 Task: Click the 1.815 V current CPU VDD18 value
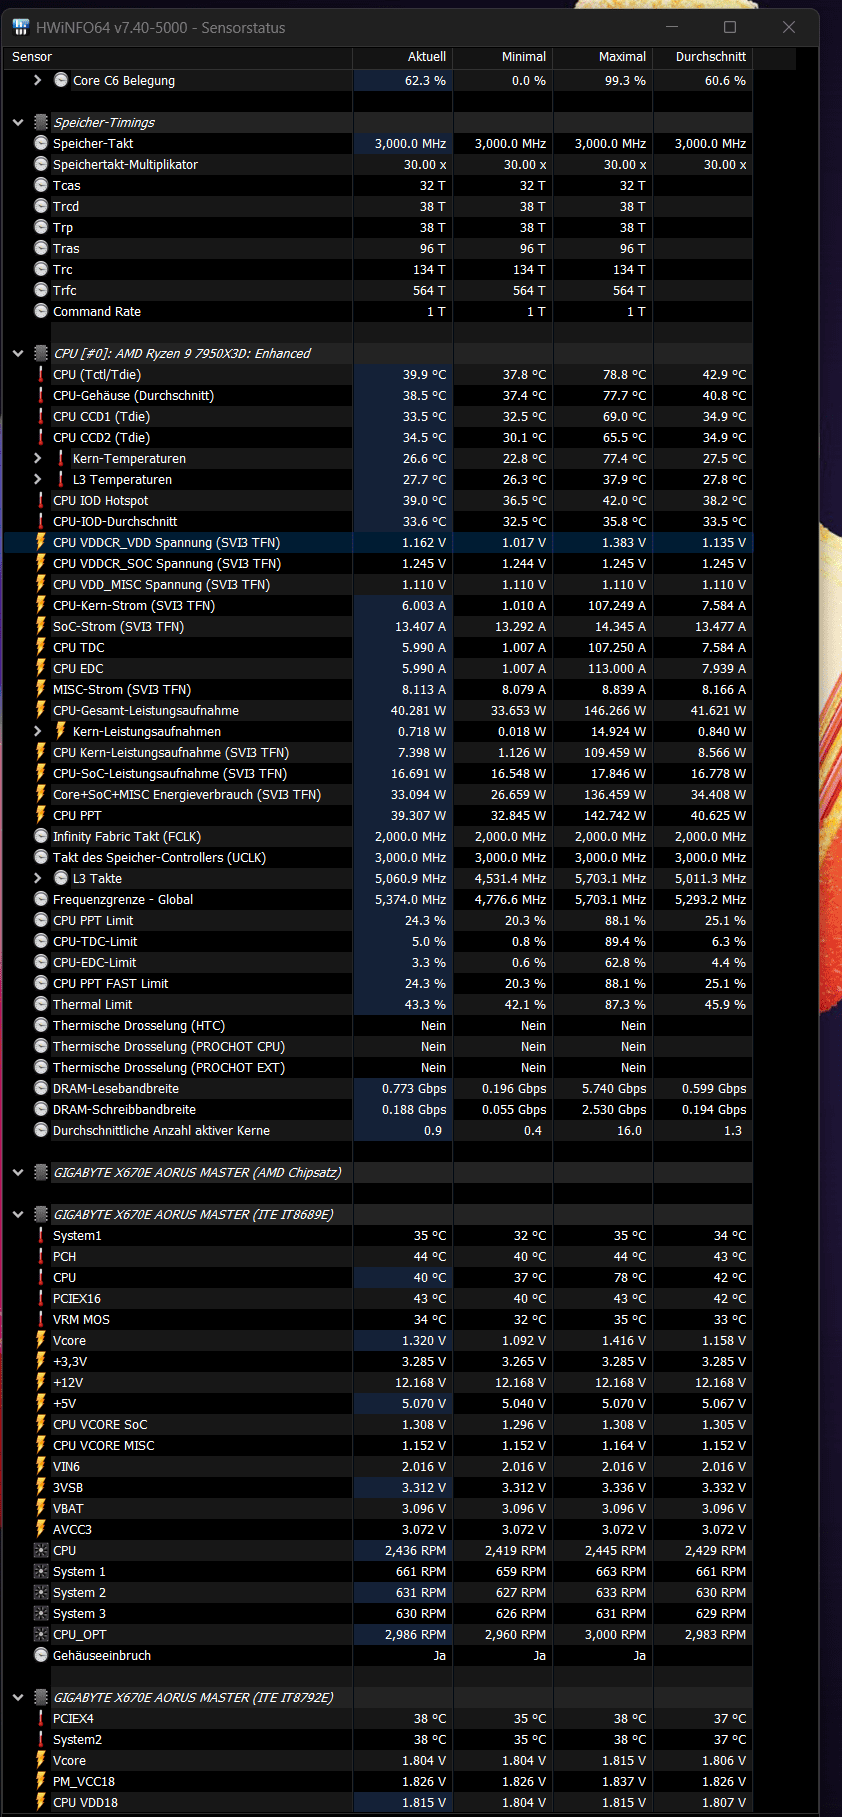[424, 1802]
